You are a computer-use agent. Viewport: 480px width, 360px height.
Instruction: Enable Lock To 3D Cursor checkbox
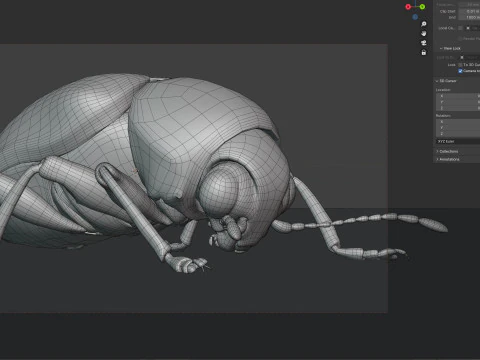[460, 65]
